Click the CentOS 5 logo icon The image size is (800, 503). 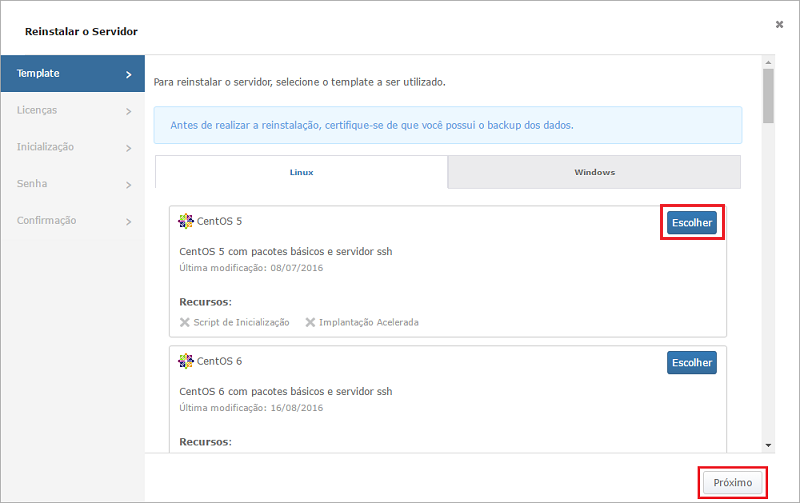(186, 221)
